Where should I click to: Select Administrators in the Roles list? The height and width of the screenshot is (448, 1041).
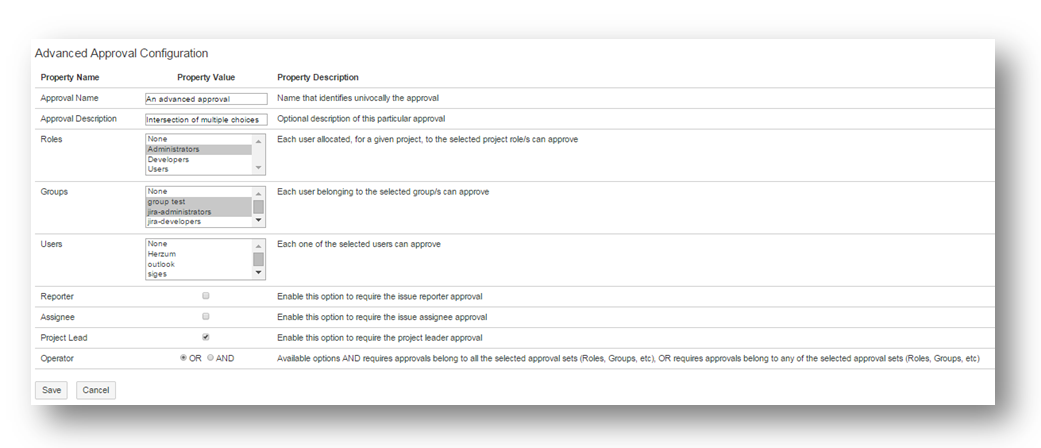pyautogui.click(x=198, y=149)
